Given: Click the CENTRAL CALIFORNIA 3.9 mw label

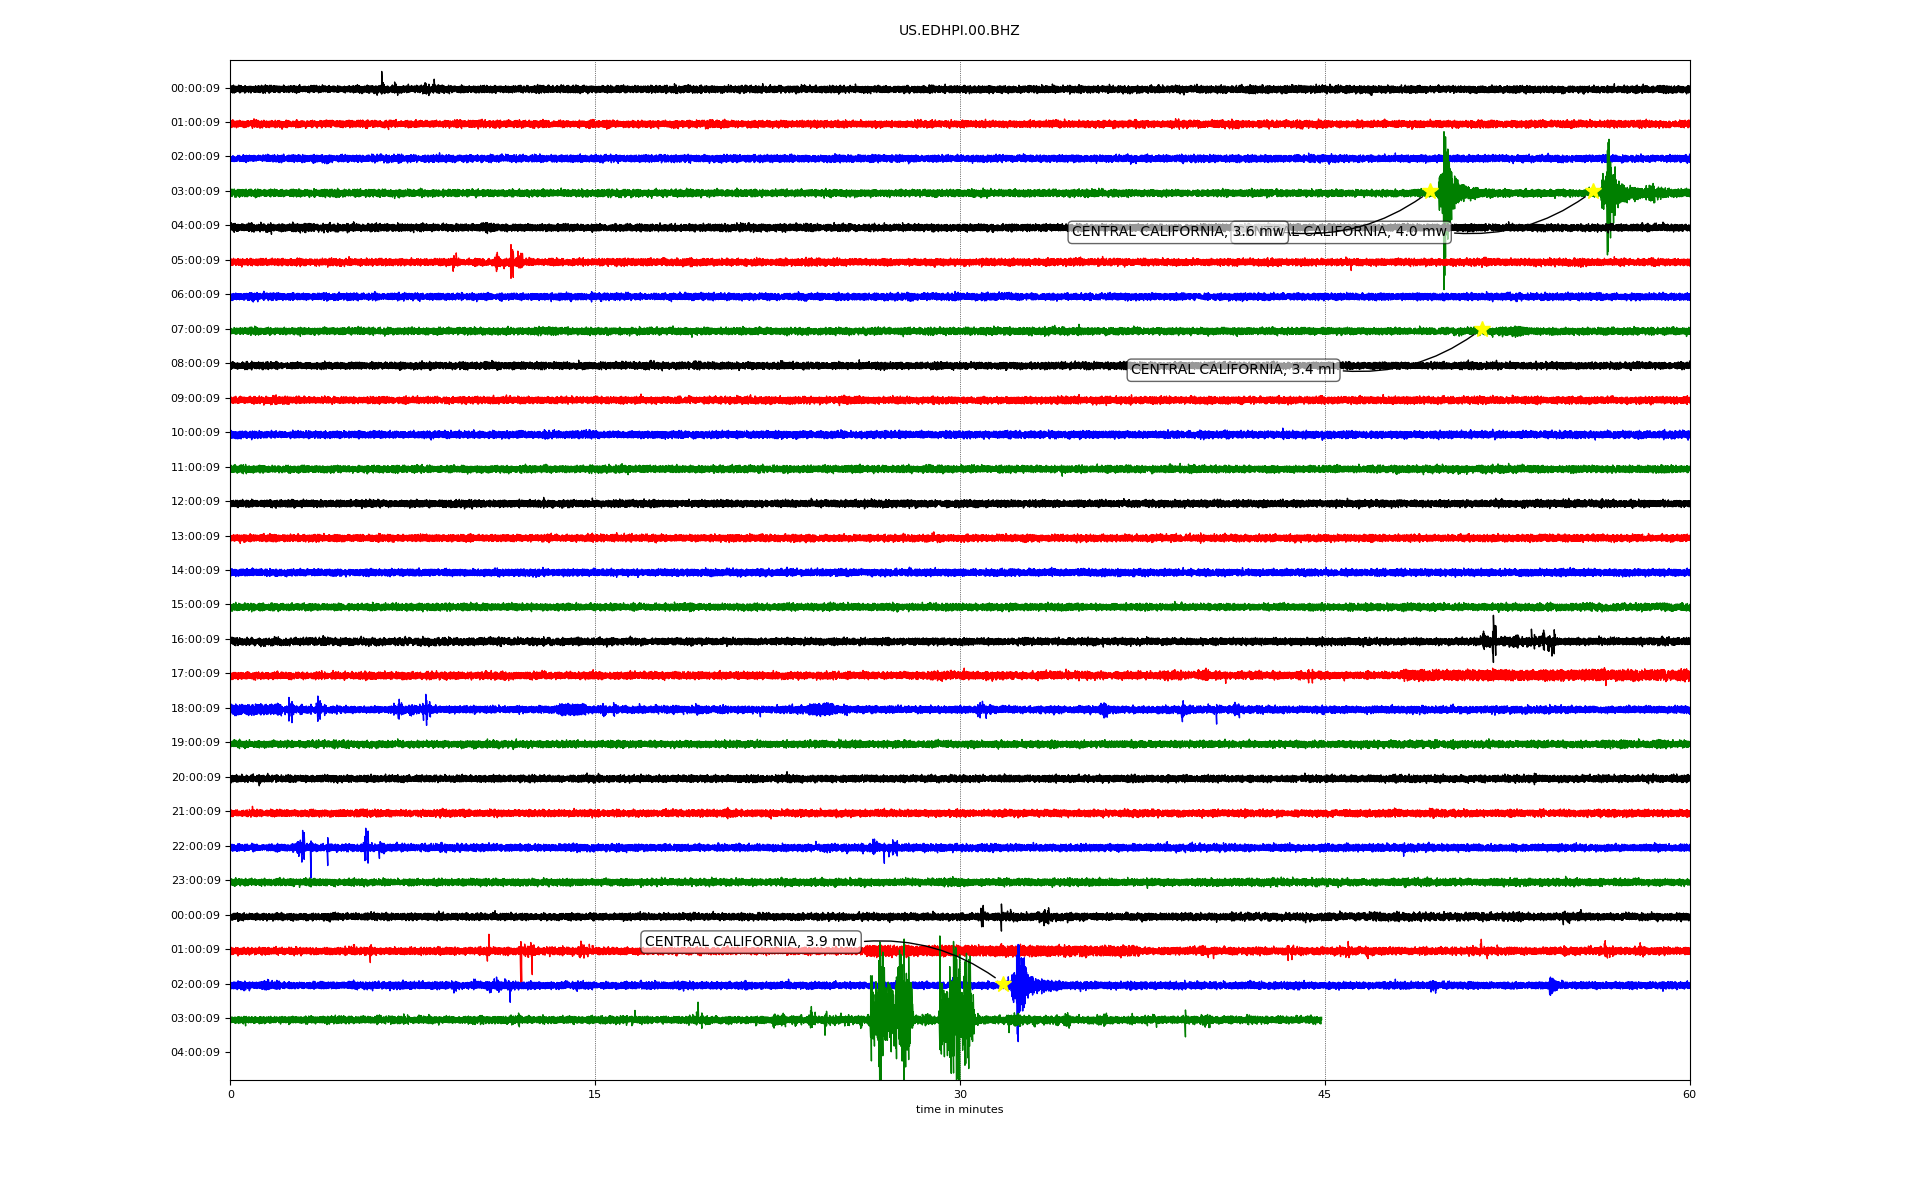Looking at the screenshot, I should pos(750,942).
